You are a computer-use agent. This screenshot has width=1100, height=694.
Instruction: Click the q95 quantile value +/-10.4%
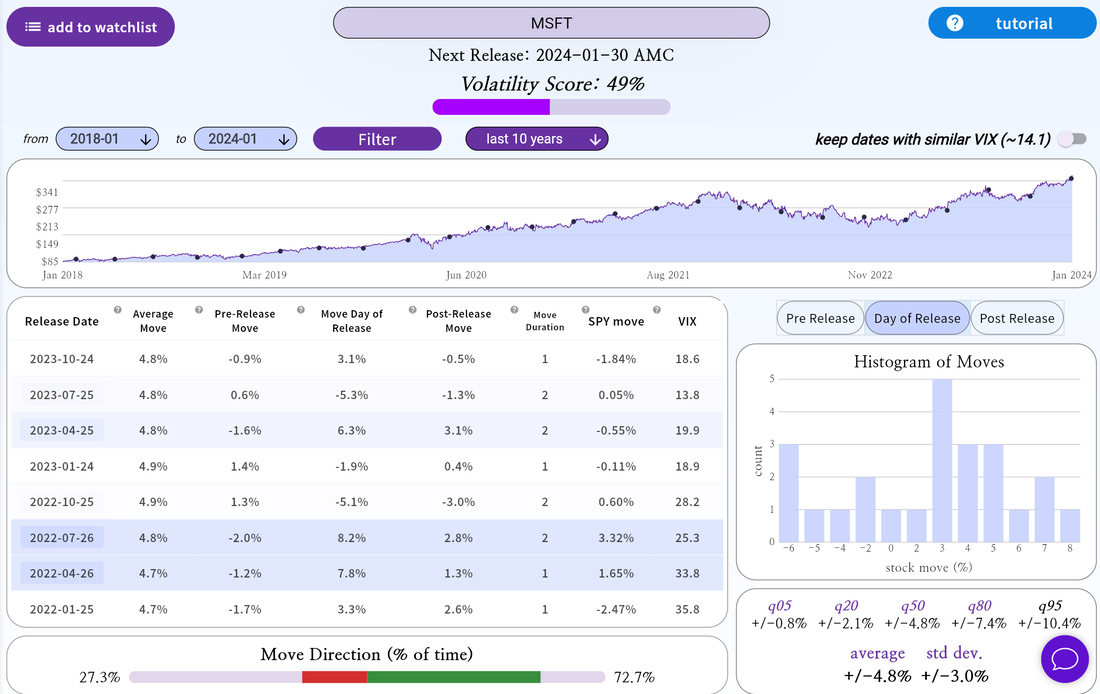[1049, 623]
